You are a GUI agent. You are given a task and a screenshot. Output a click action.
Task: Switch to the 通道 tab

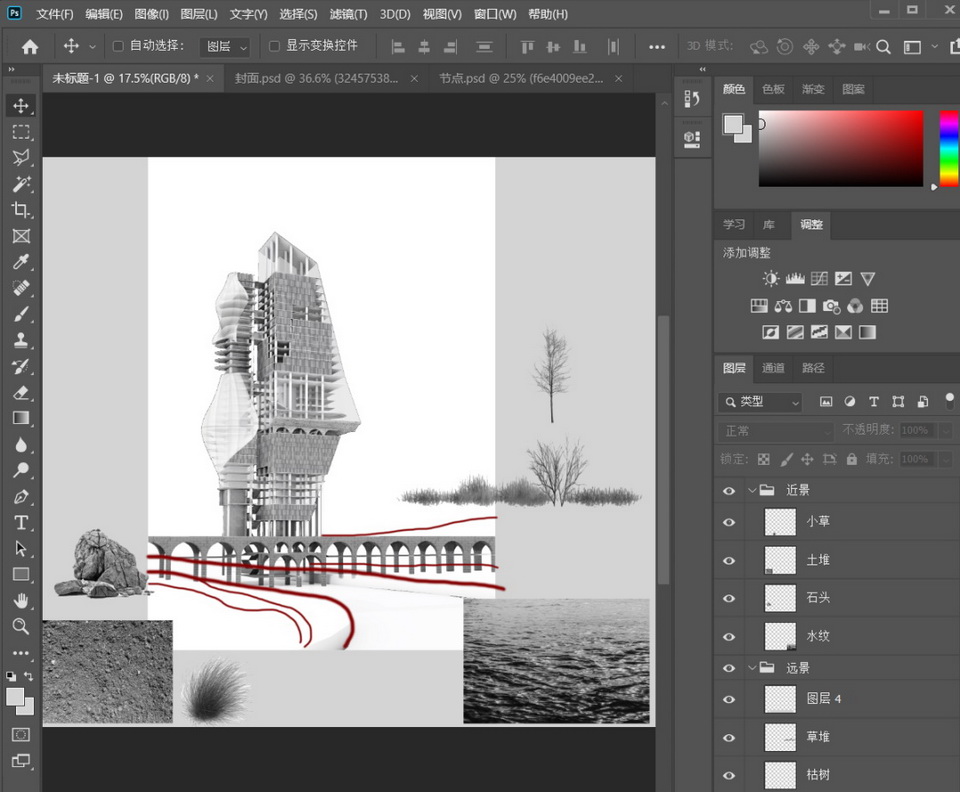pos(773,368)
